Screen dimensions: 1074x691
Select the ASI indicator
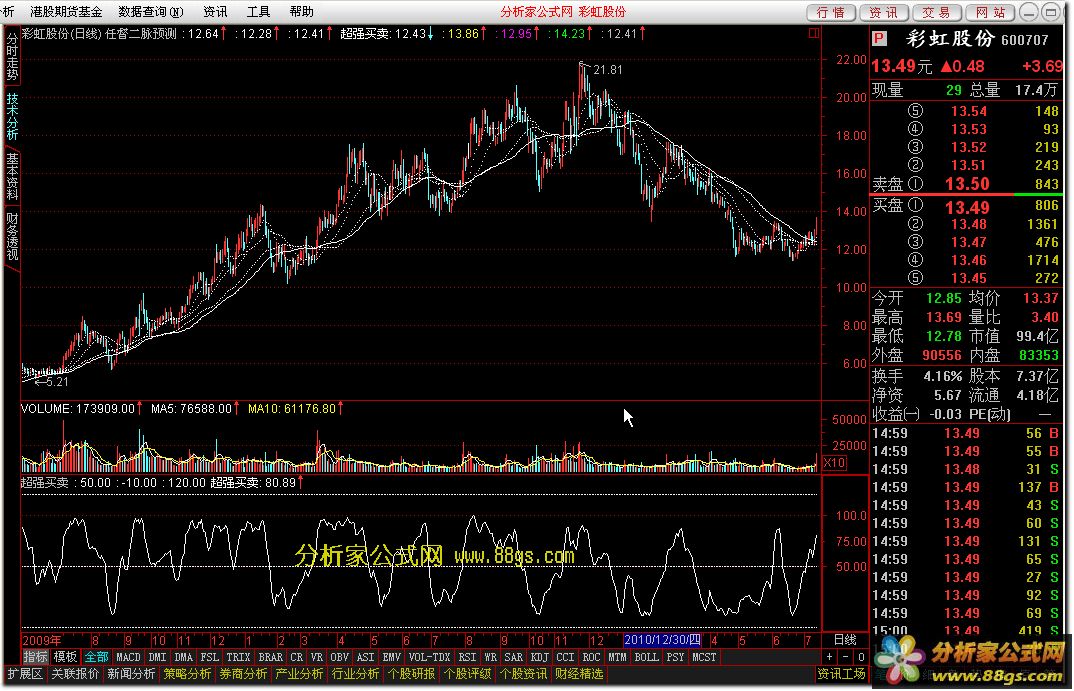click(x=366, y=657)
